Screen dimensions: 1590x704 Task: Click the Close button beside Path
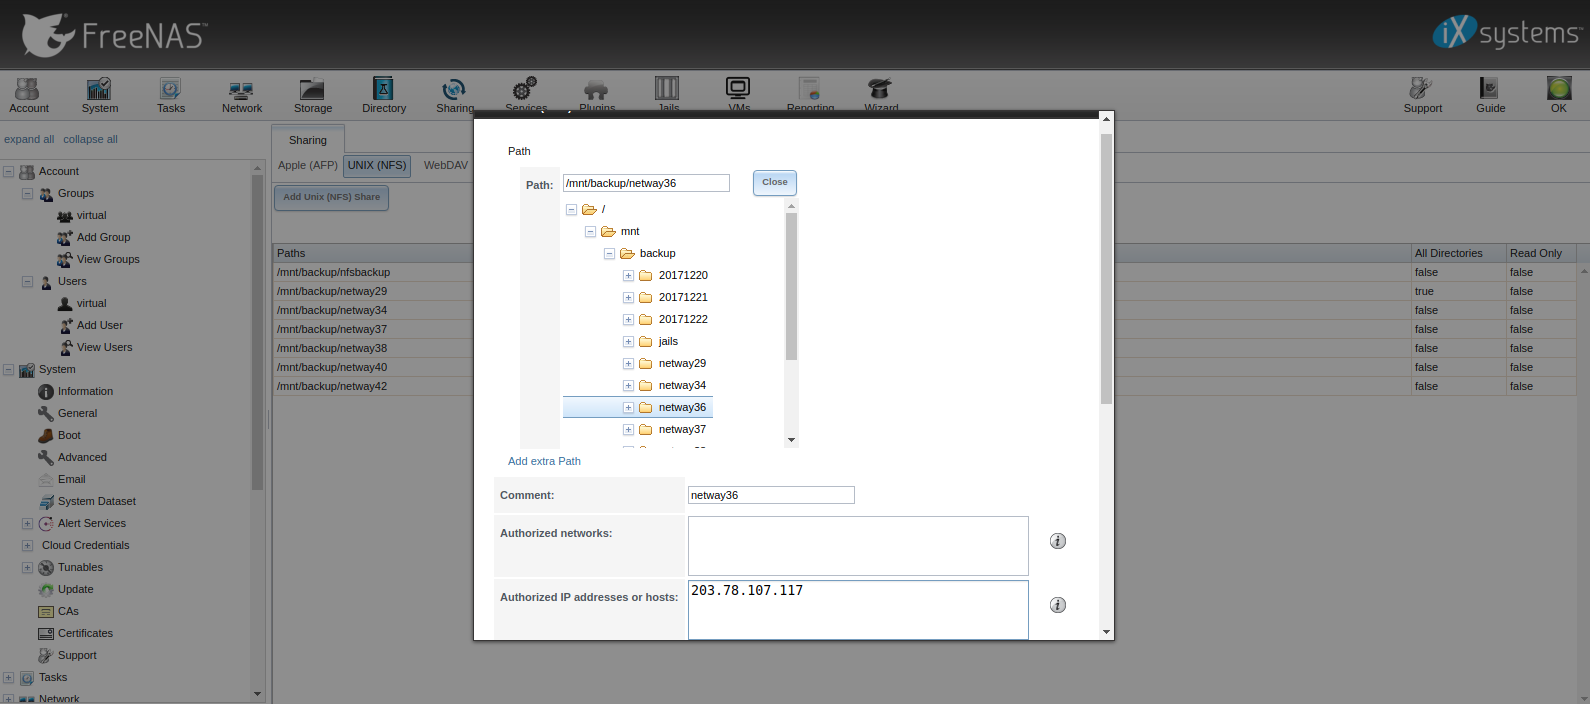(774, 183)
